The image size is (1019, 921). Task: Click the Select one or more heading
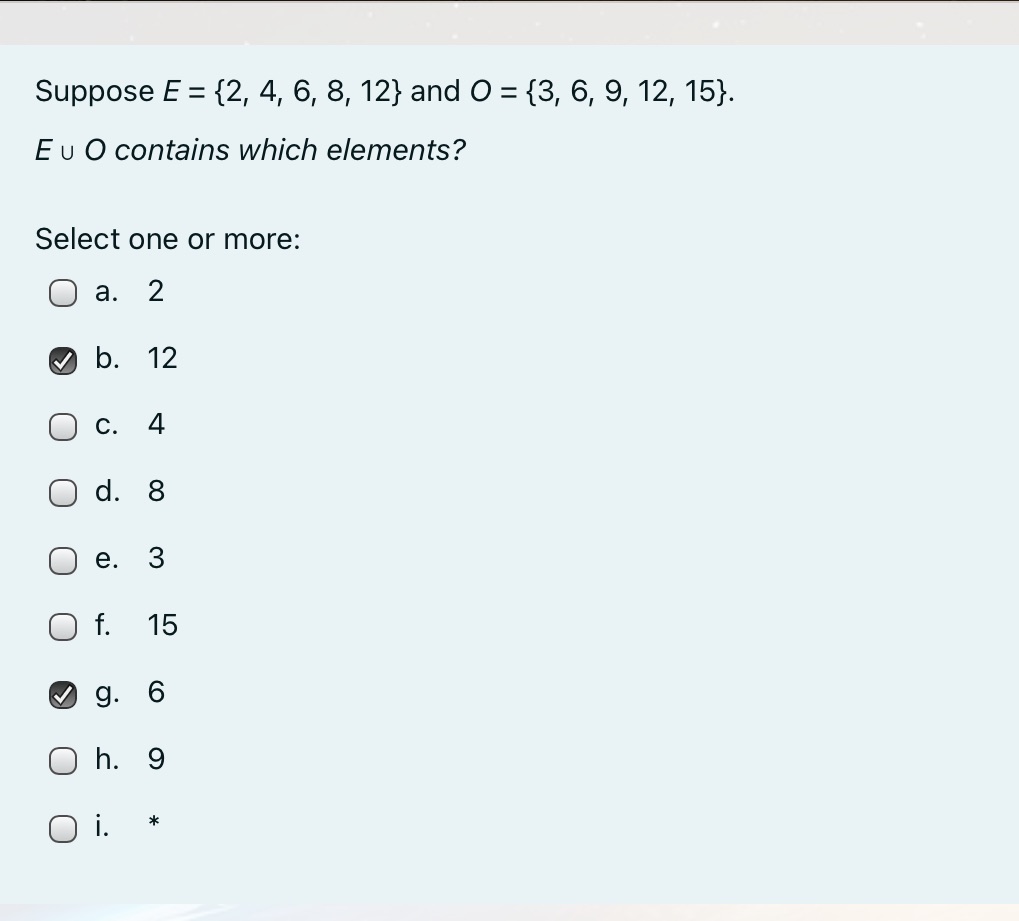click(x=167, y=240)
